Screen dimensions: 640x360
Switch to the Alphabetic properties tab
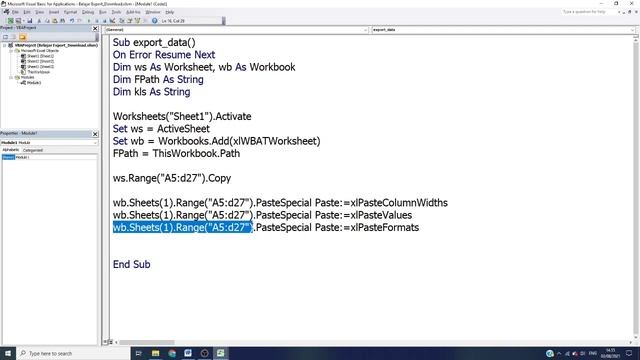point(11,150)
